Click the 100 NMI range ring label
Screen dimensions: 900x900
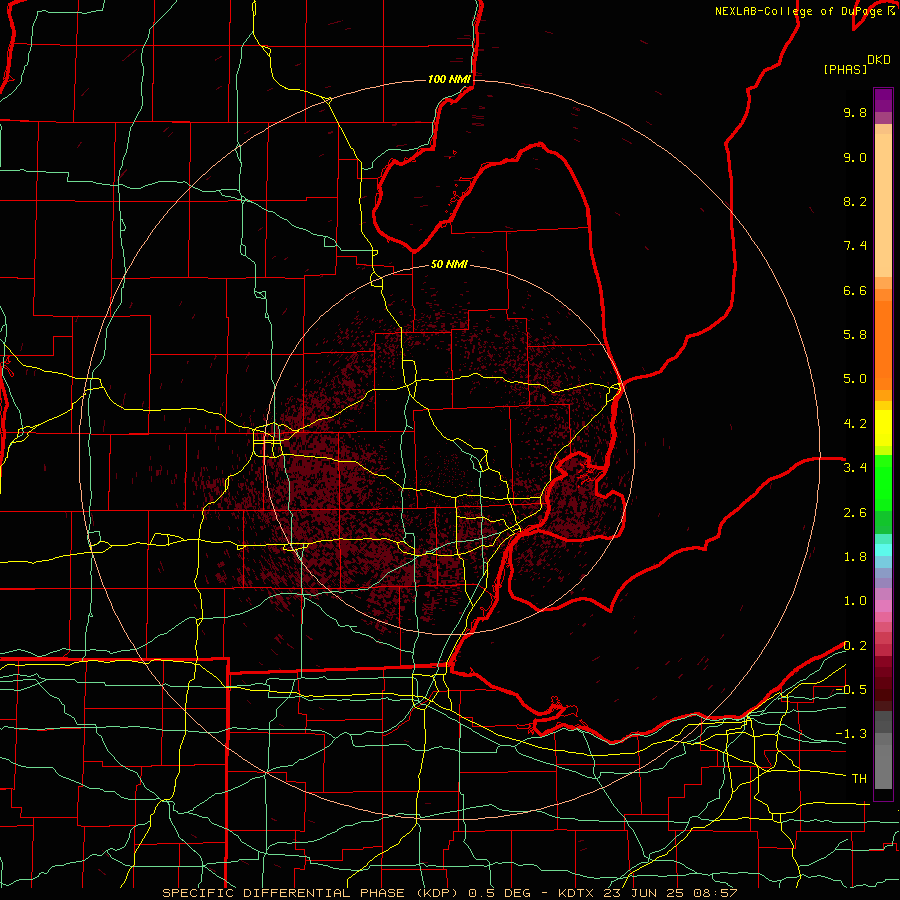(x=449, y=79)
